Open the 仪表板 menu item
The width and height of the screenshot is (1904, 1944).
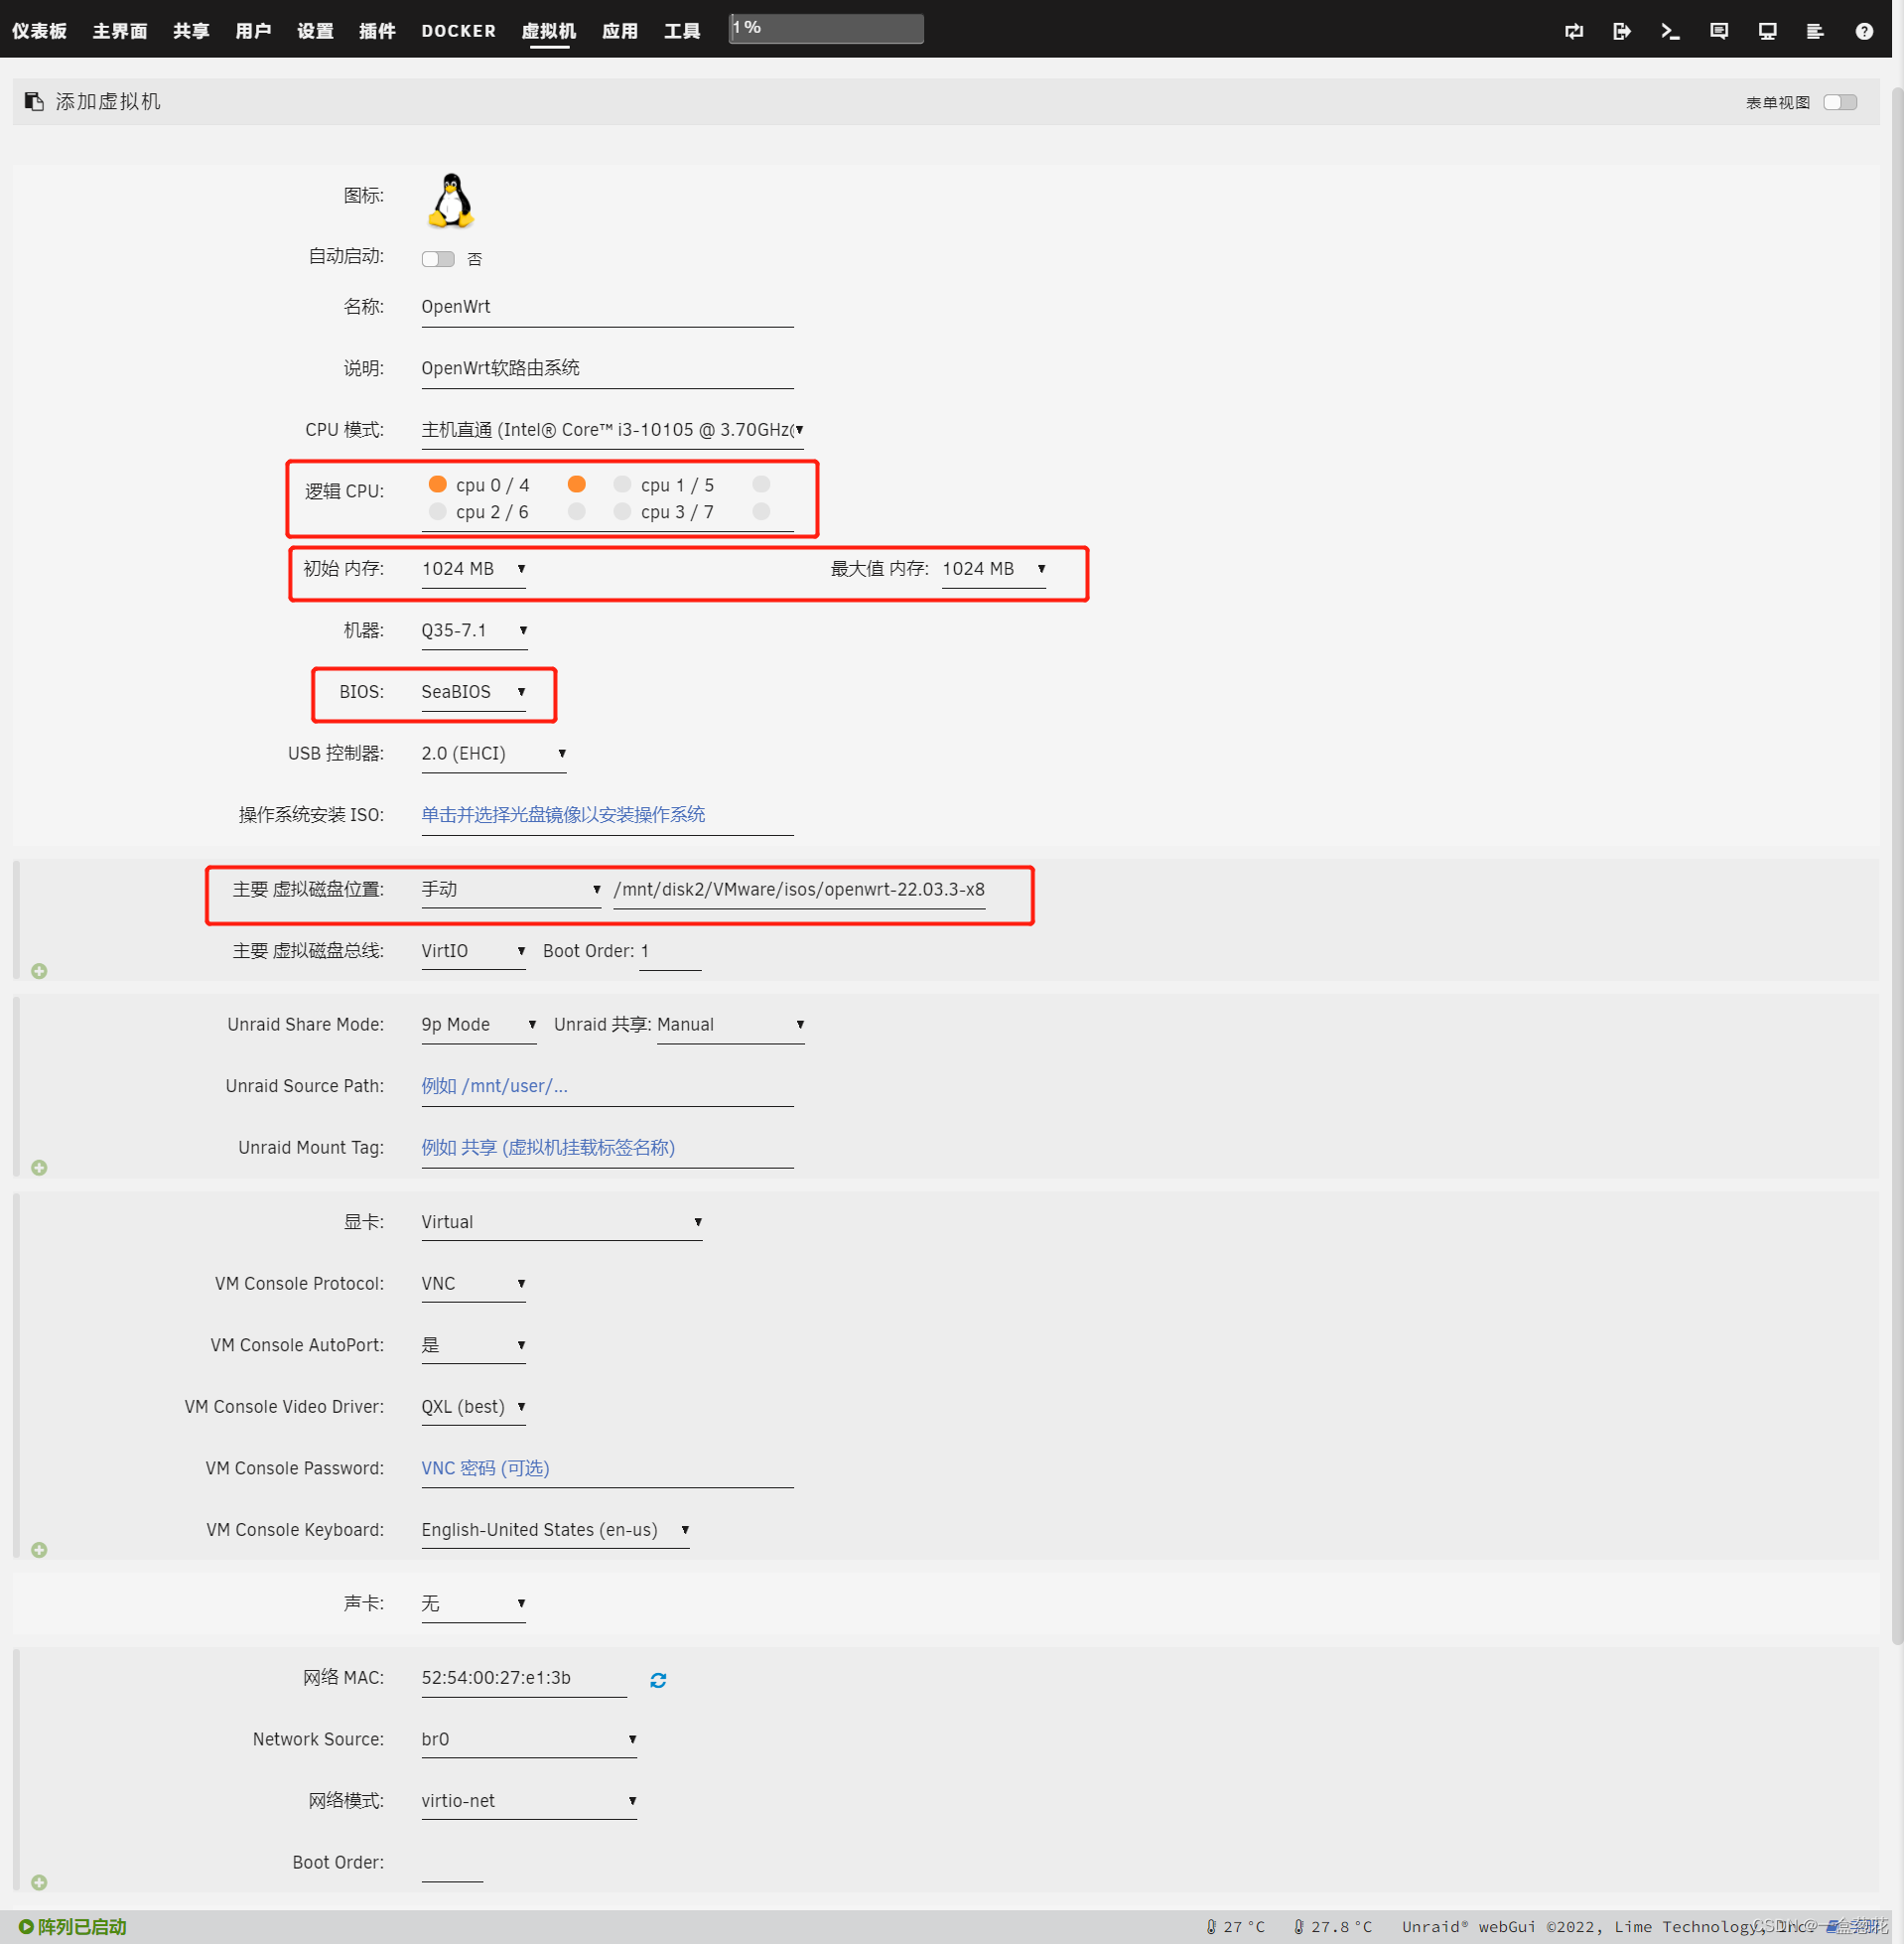click(38, 31)
